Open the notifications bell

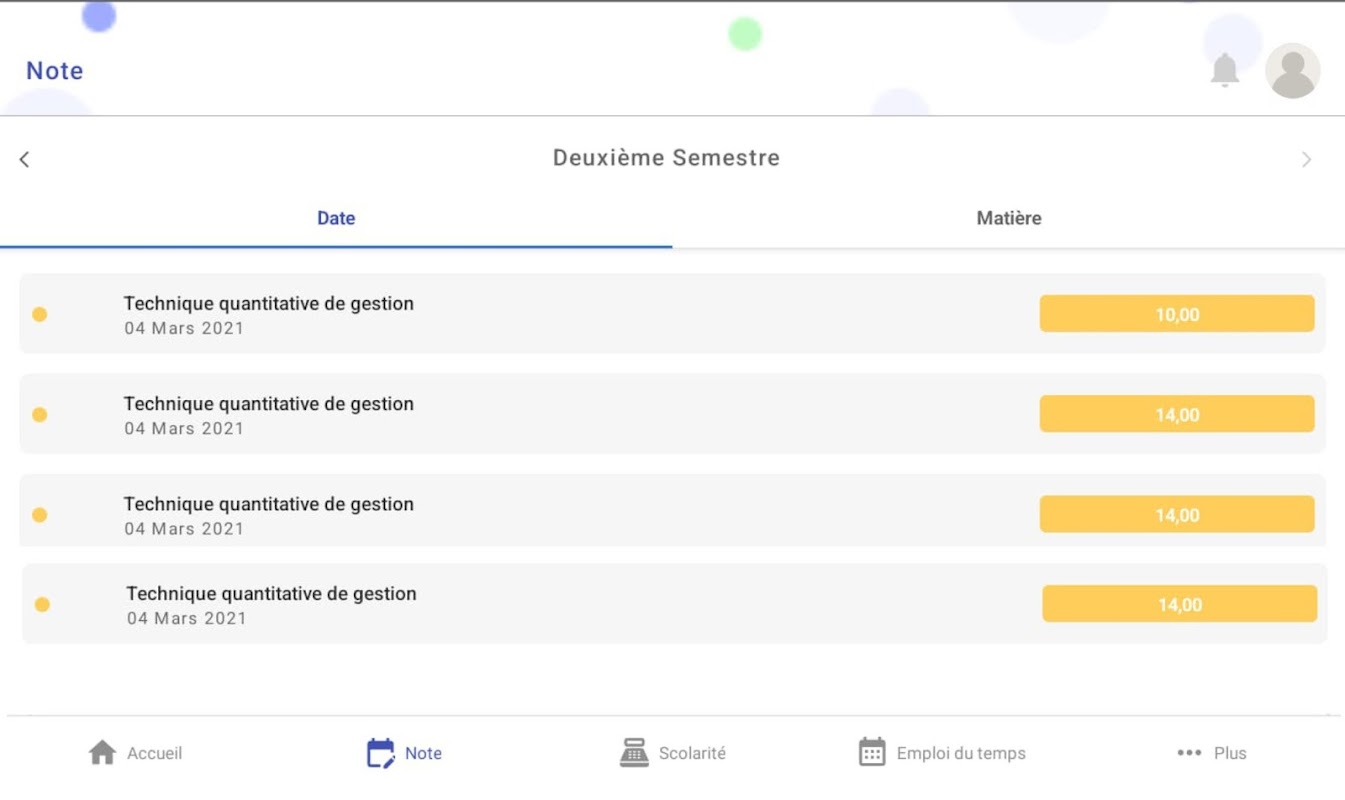click(x=1225, y=70)
